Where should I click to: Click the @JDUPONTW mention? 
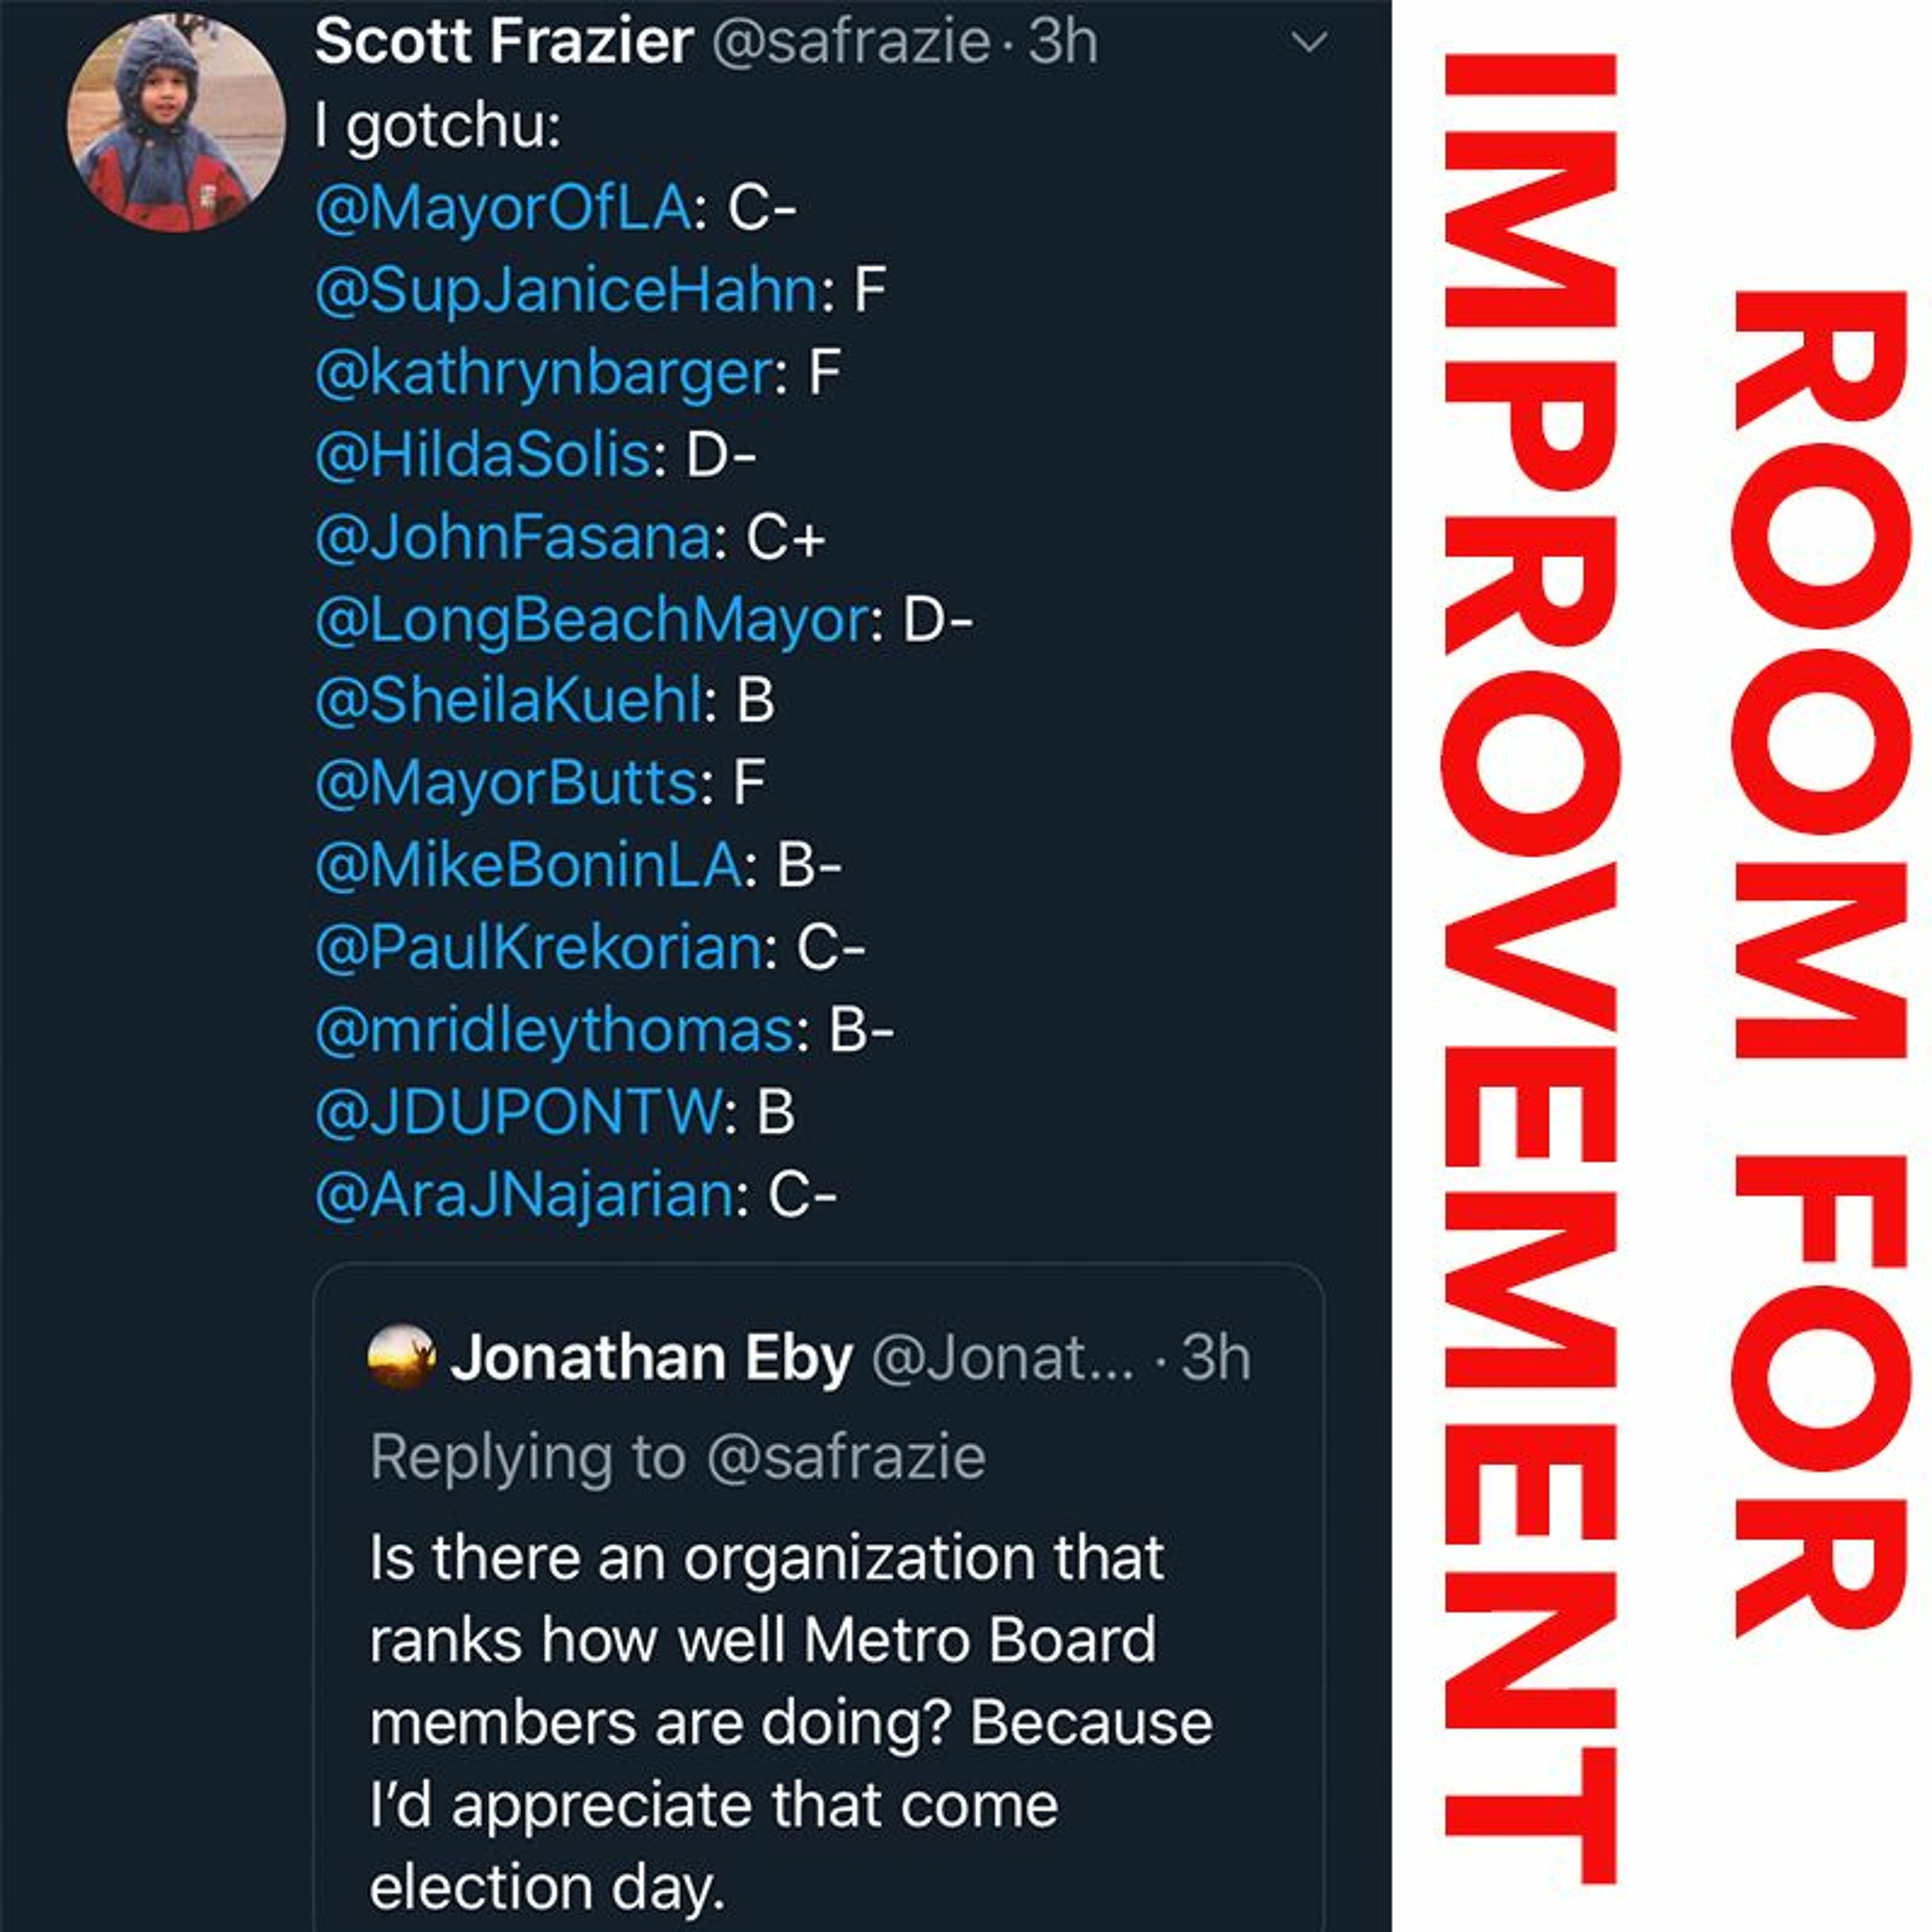pyautogui.click(x=517, y=1111)
